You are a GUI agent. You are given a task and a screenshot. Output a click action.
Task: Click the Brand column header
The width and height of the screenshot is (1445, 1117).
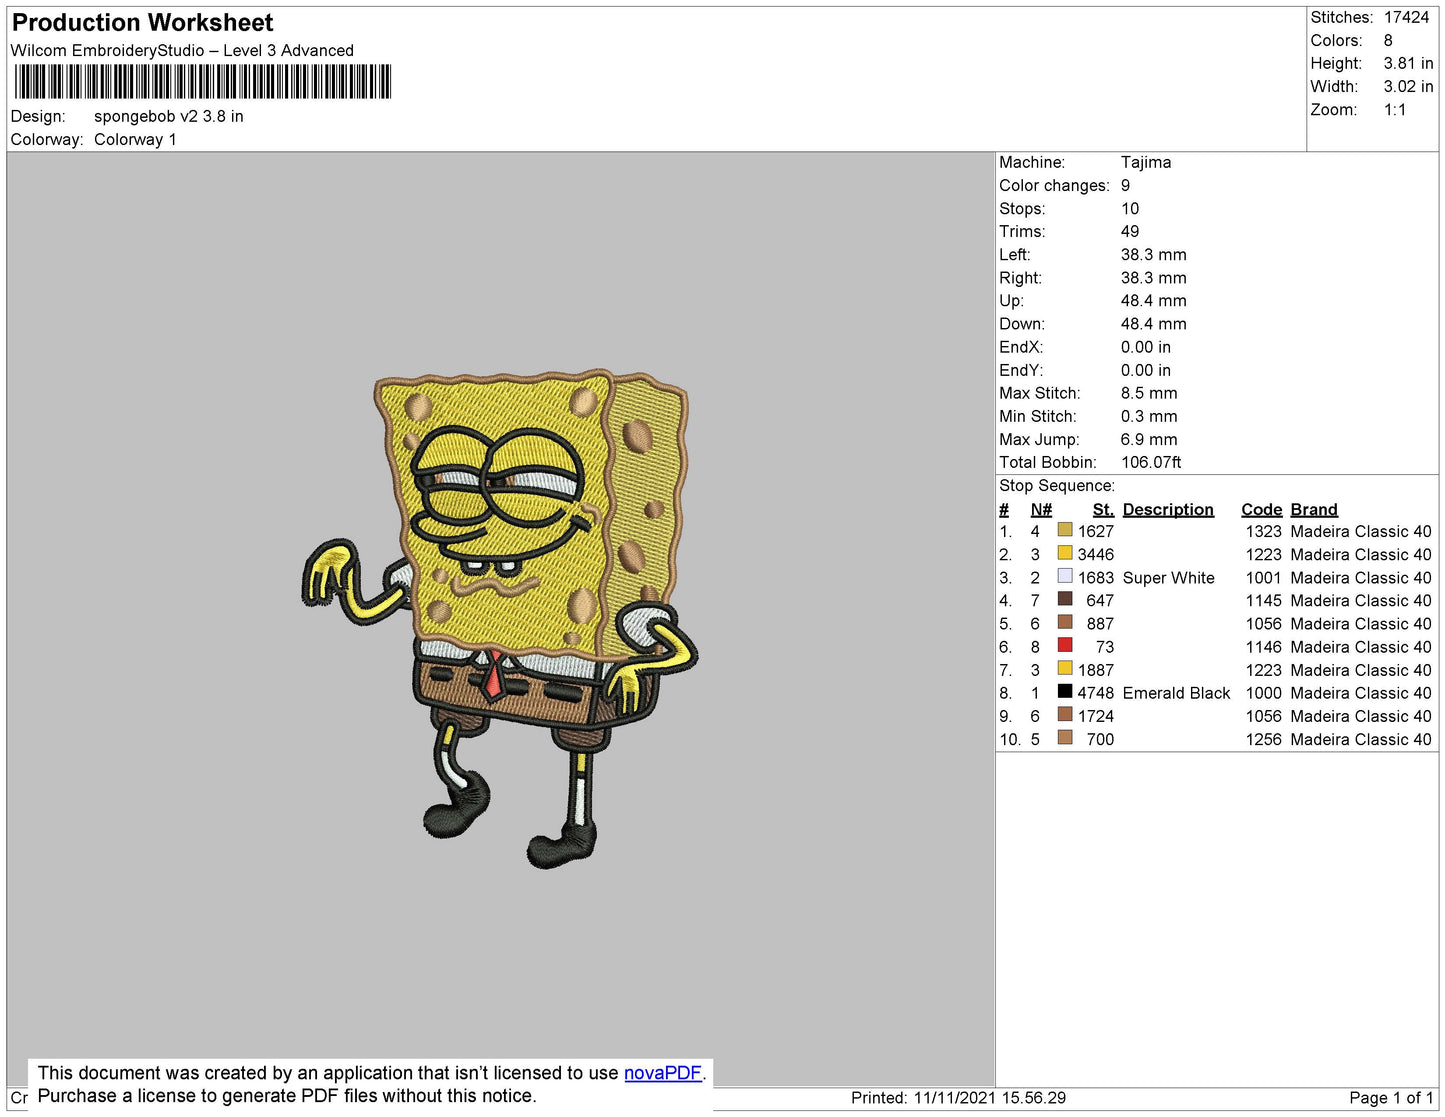point(1313,509)
